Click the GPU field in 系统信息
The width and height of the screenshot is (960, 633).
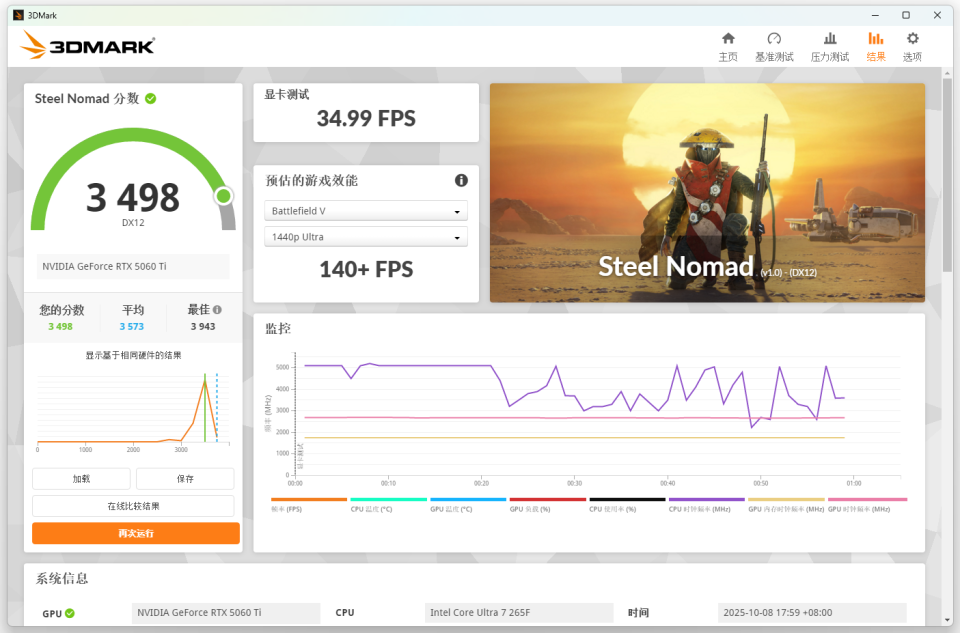point(226,612)
